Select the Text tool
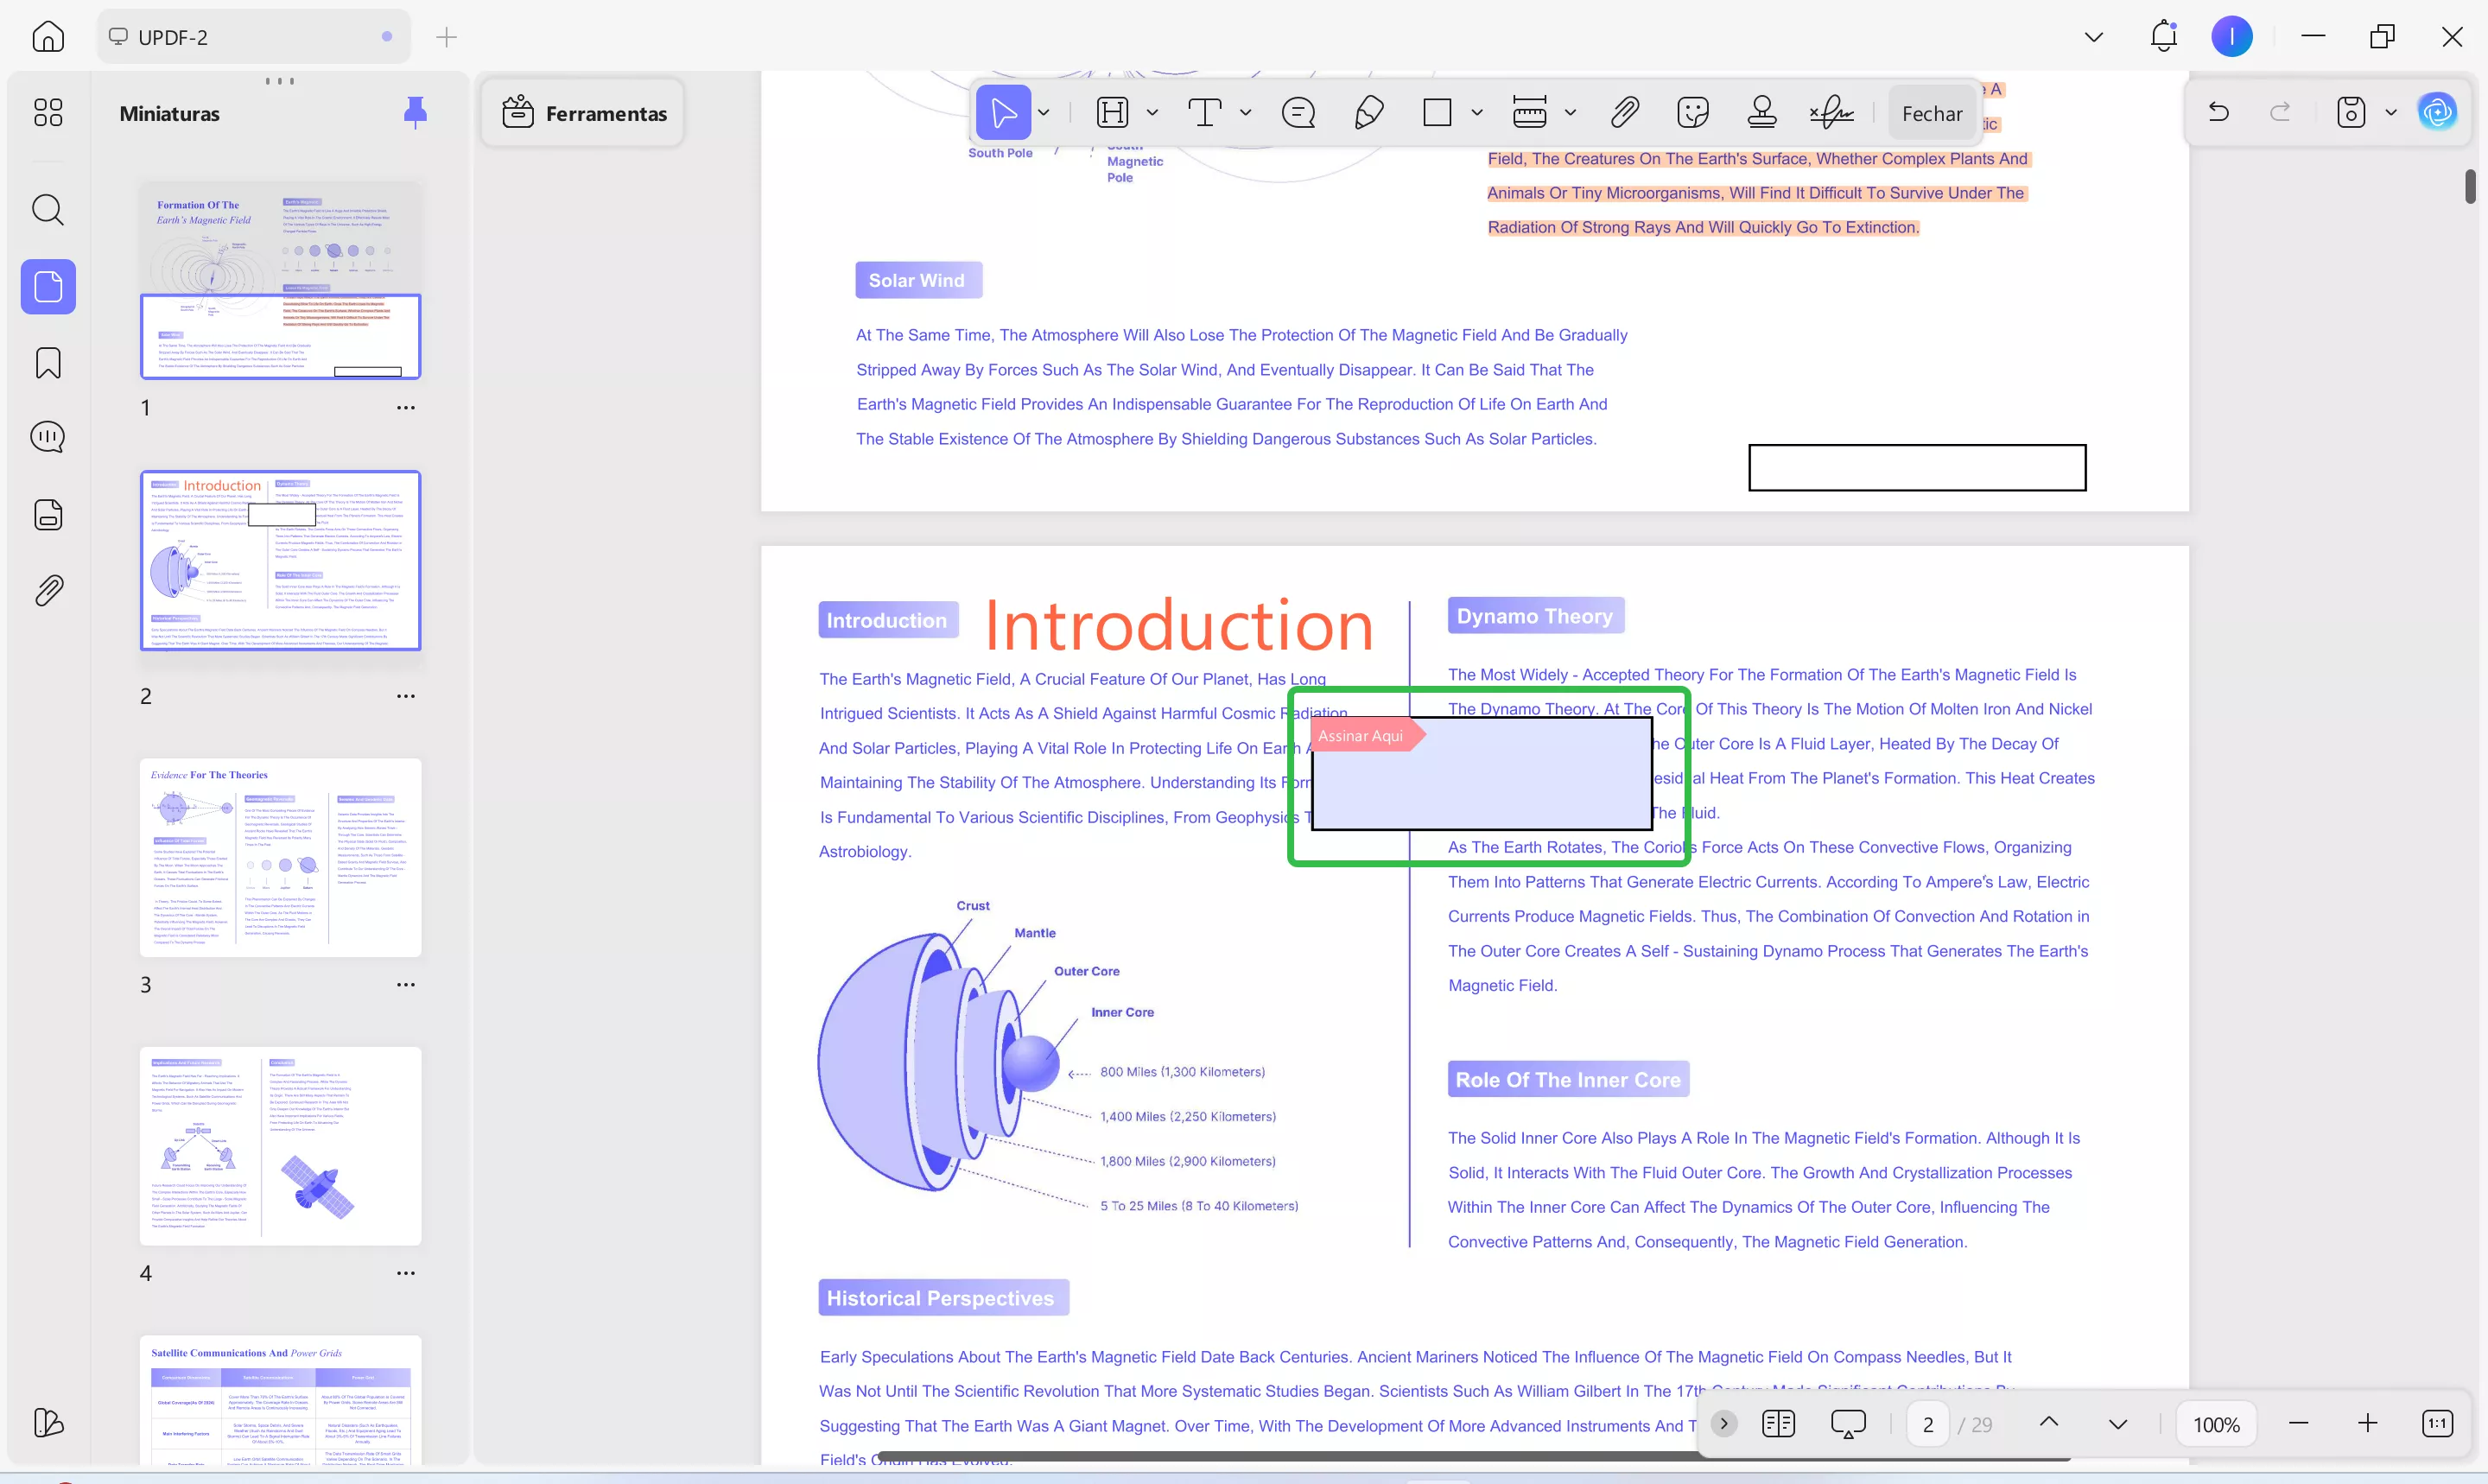Screen dimensions: 2488x1484 (x=1205, y=112)
